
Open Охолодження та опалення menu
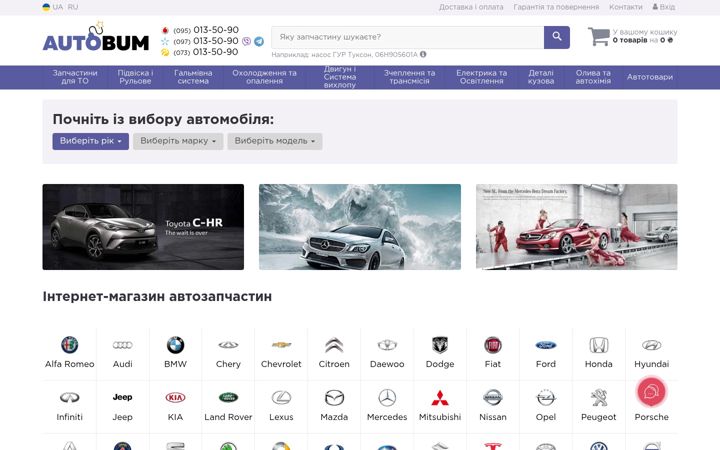[264, 77]
